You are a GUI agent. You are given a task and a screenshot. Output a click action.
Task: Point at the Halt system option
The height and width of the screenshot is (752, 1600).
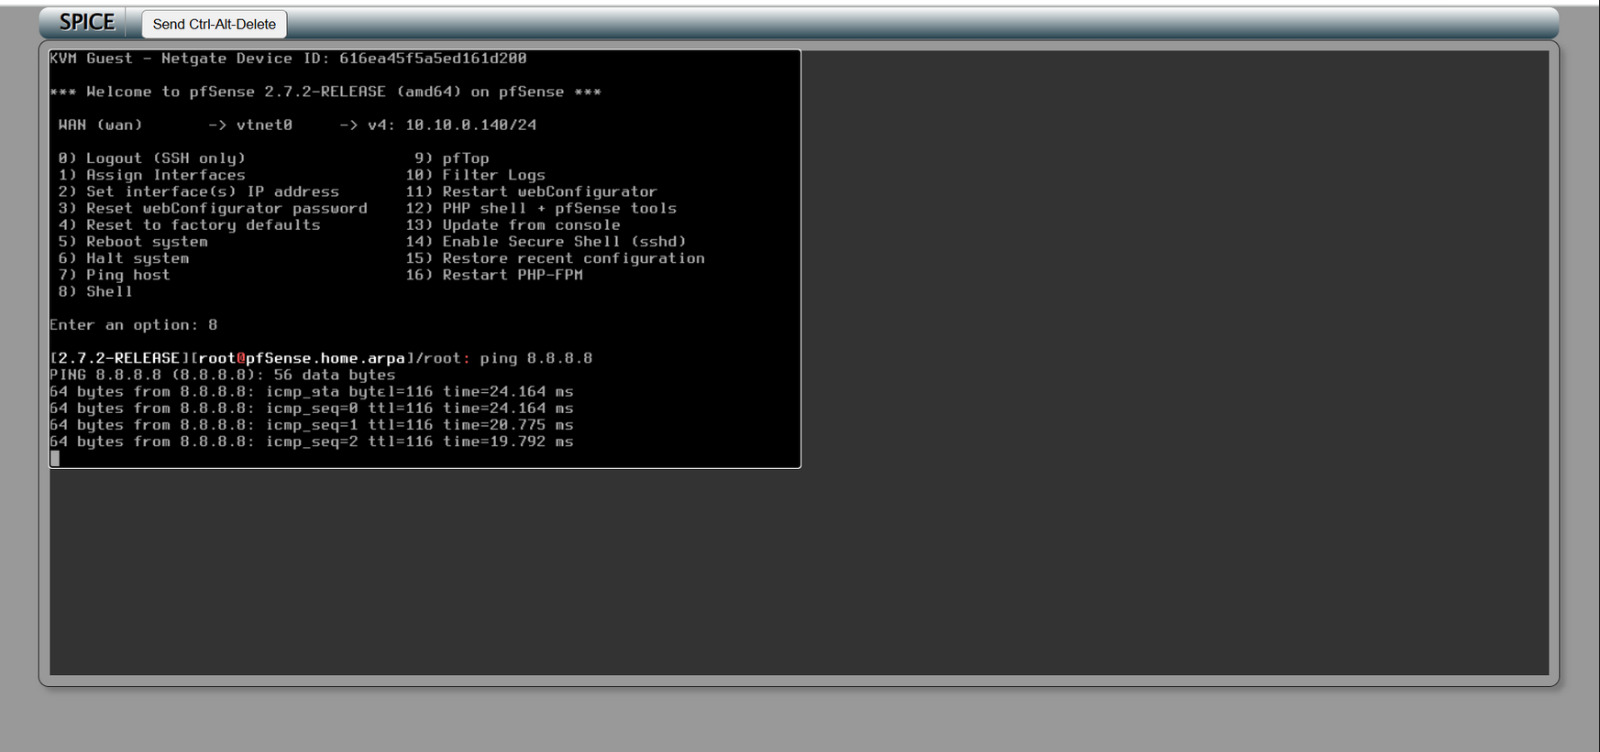coord(137,258)
